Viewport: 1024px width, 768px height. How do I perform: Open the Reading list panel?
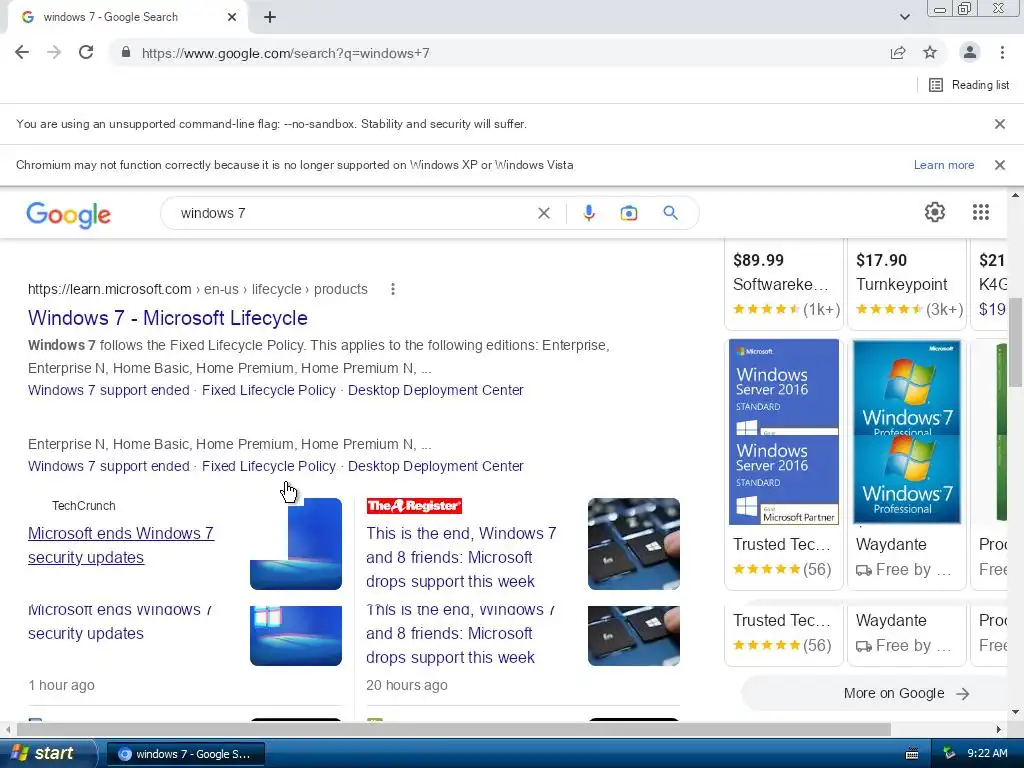coord(969,85)
